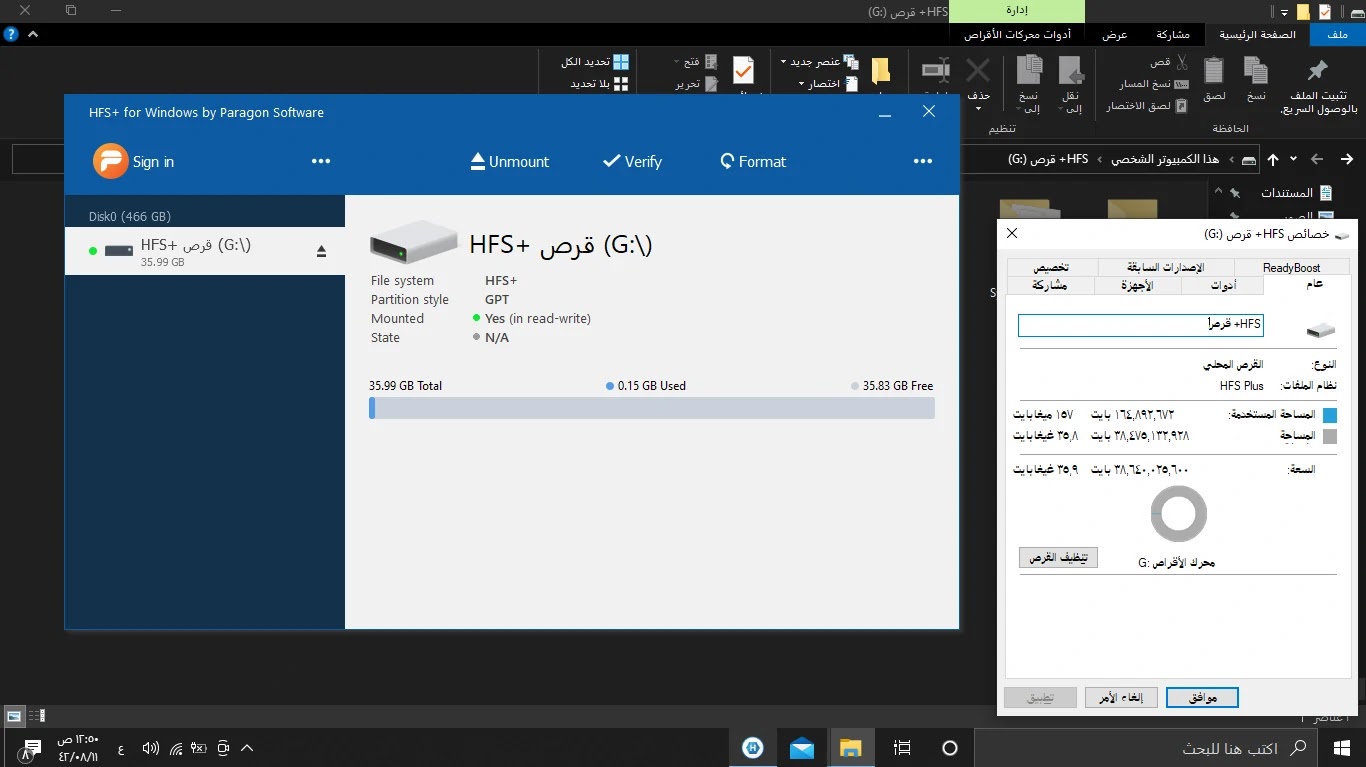Click the Rename icon in ribbon
Screen dimensions: 1366x767
pos(936,71)
